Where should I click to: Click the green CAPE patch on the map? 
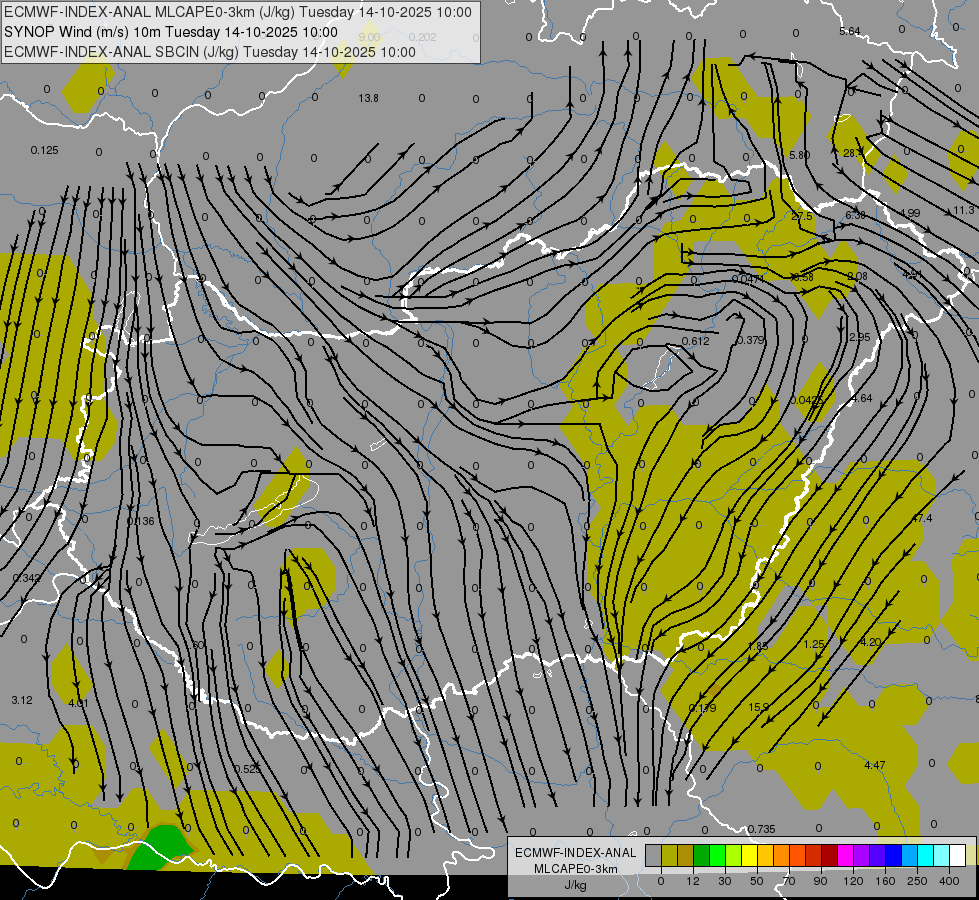point(159,848)
